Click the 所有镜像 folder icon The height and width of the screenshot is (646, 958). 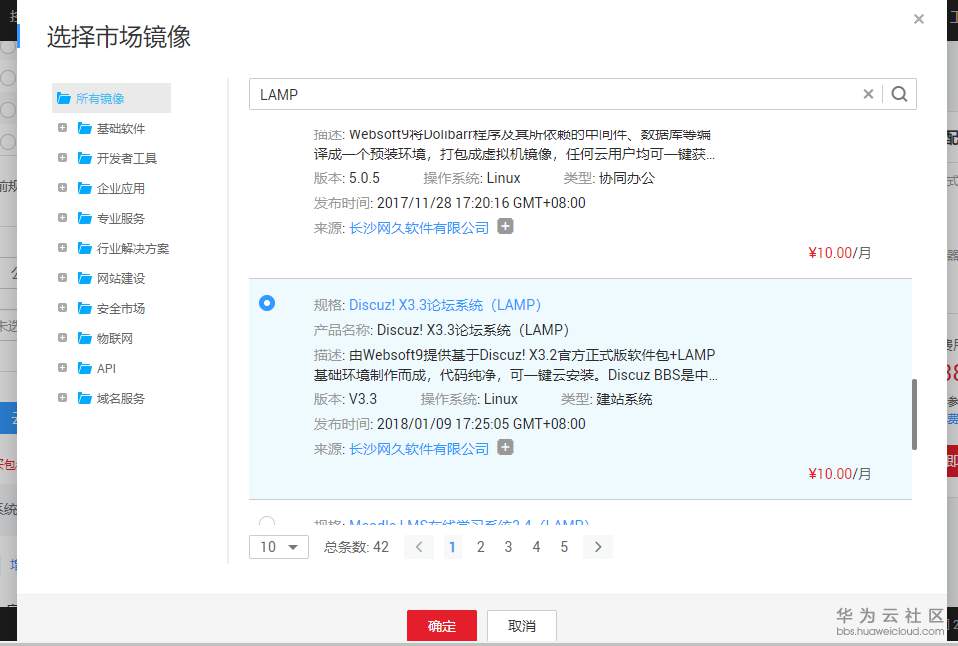pyautogui.click(x=64, y=98)
